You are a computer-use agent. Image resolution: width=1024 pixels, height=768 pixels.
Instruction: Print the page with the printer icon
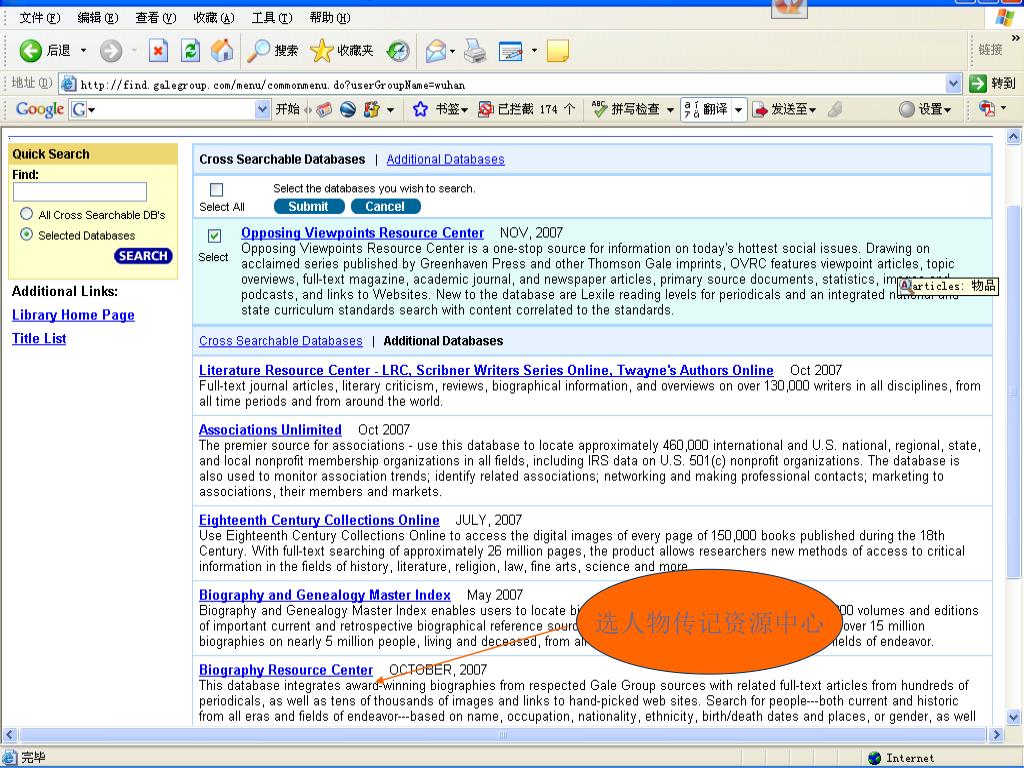[x=475, y=50]
